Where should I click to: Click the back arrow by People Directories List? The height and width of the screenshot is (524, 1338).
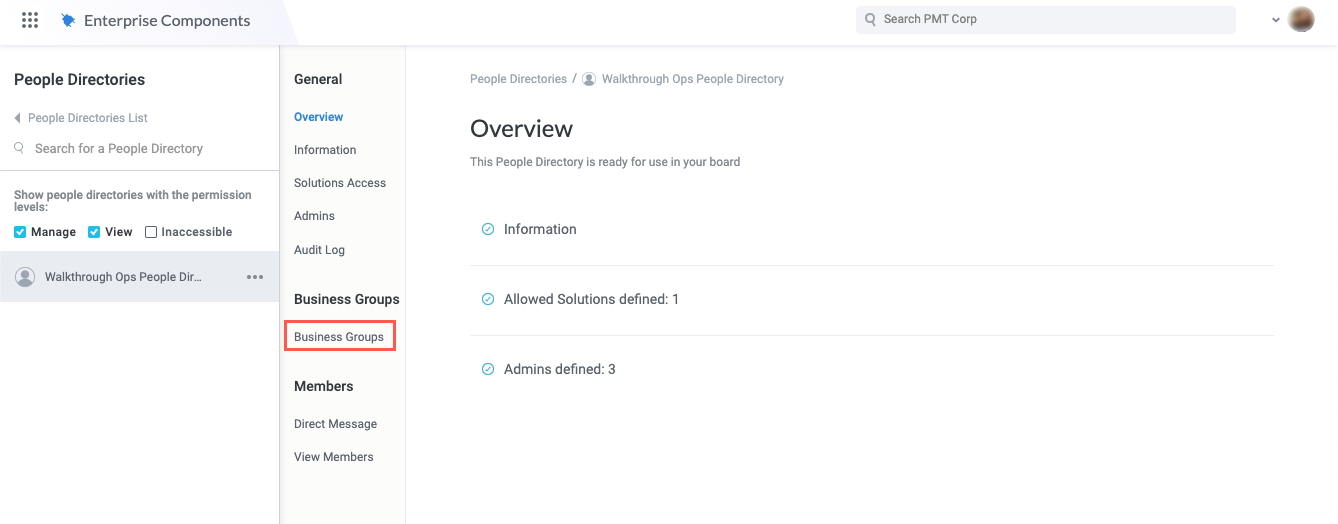17,118
